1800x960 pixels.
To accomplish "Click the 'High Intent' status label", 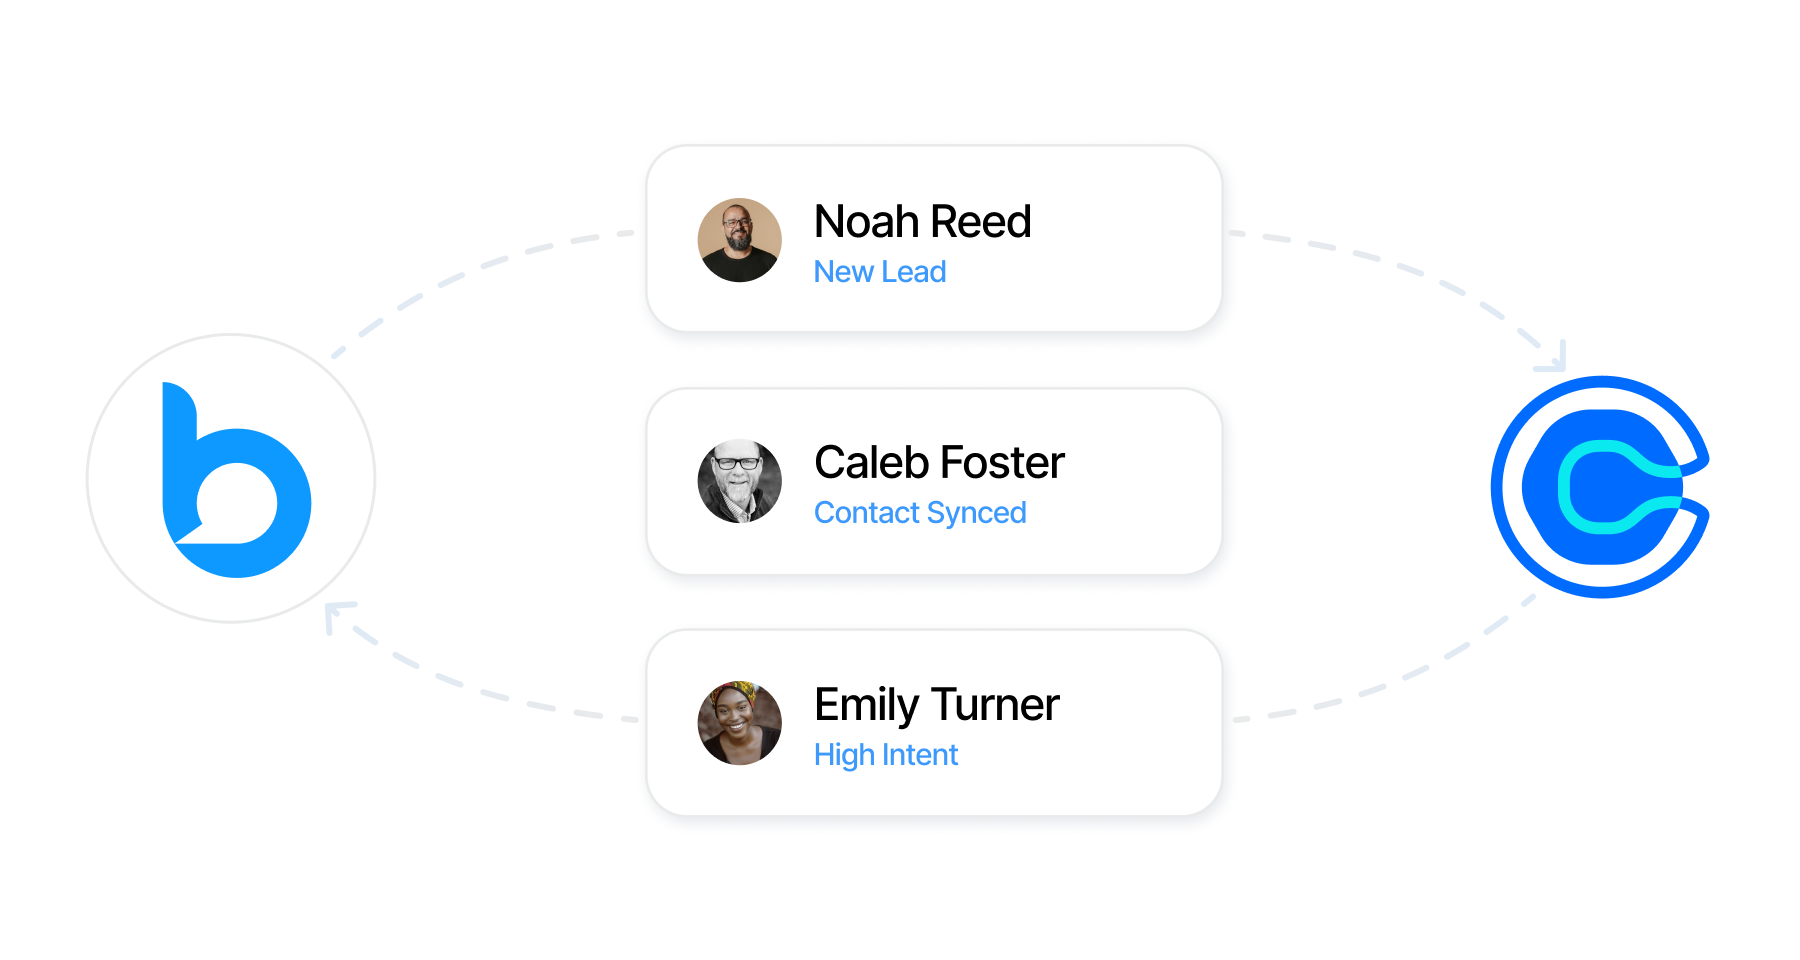I will point(886,755).
